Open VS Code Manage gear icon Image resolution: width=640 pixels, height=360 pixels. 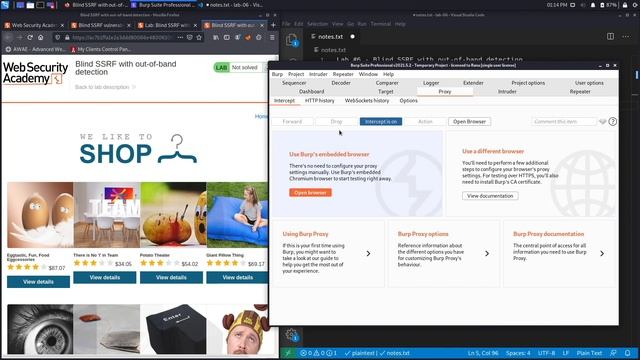291,335
